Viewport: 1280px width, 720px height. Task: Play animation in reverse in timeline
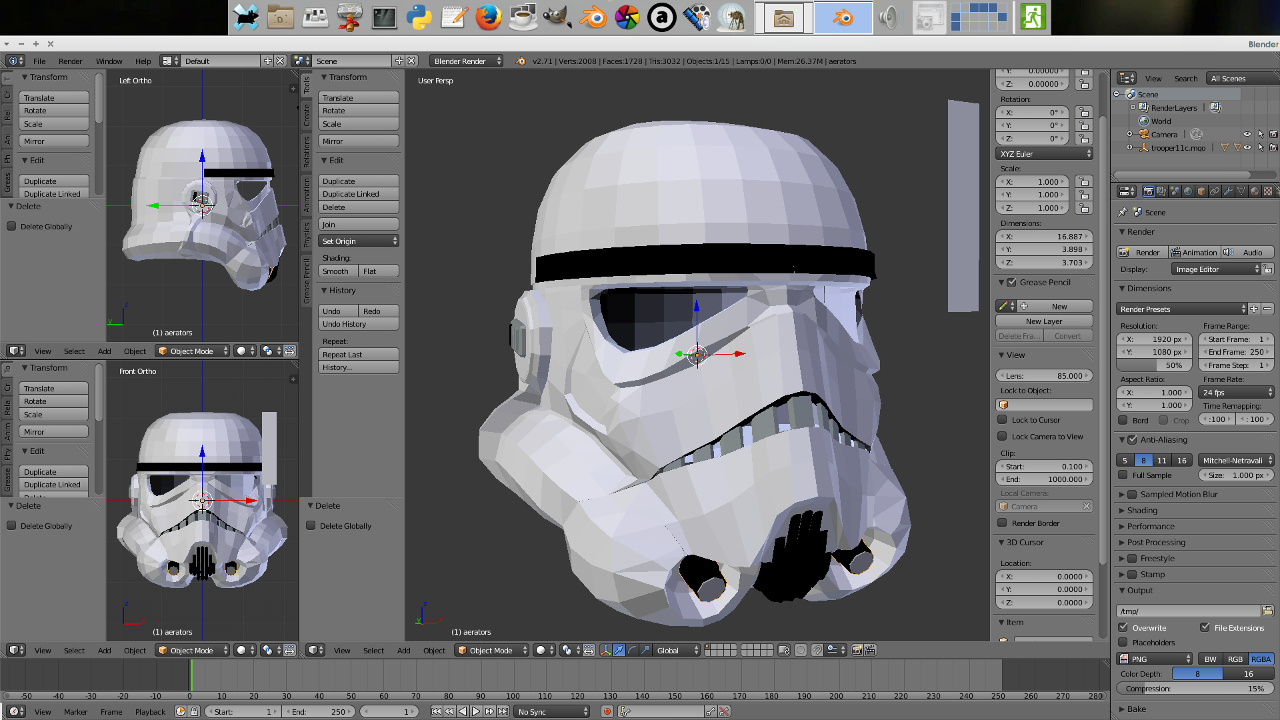pyautogui.click(x=463, y=711)
